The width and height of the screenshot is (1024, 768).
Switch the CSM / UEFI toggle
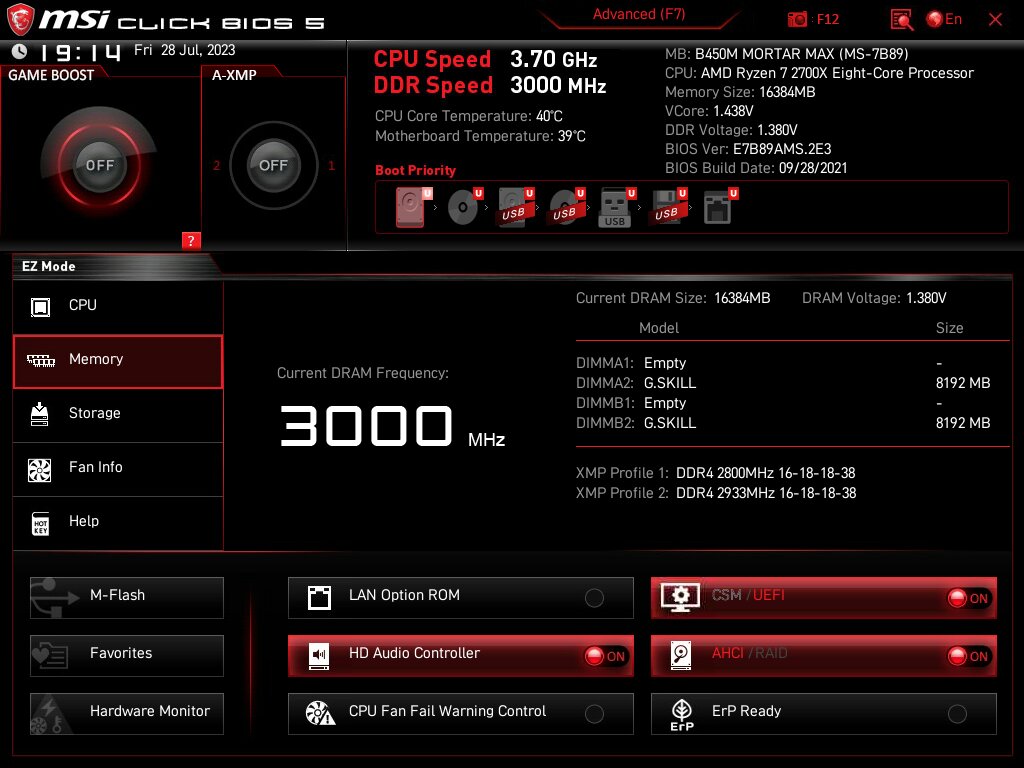click(x=969, y=598)
